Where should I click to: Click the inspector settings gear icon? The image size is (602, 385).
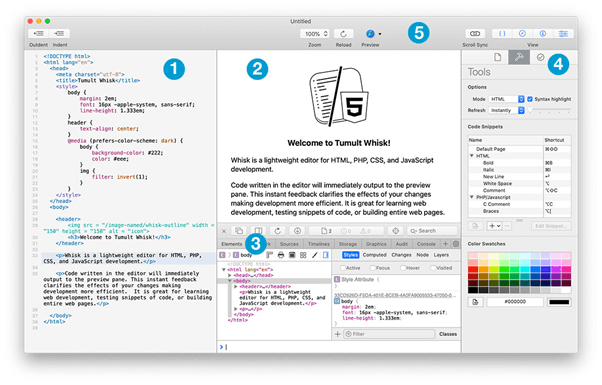tap(456, 244)
